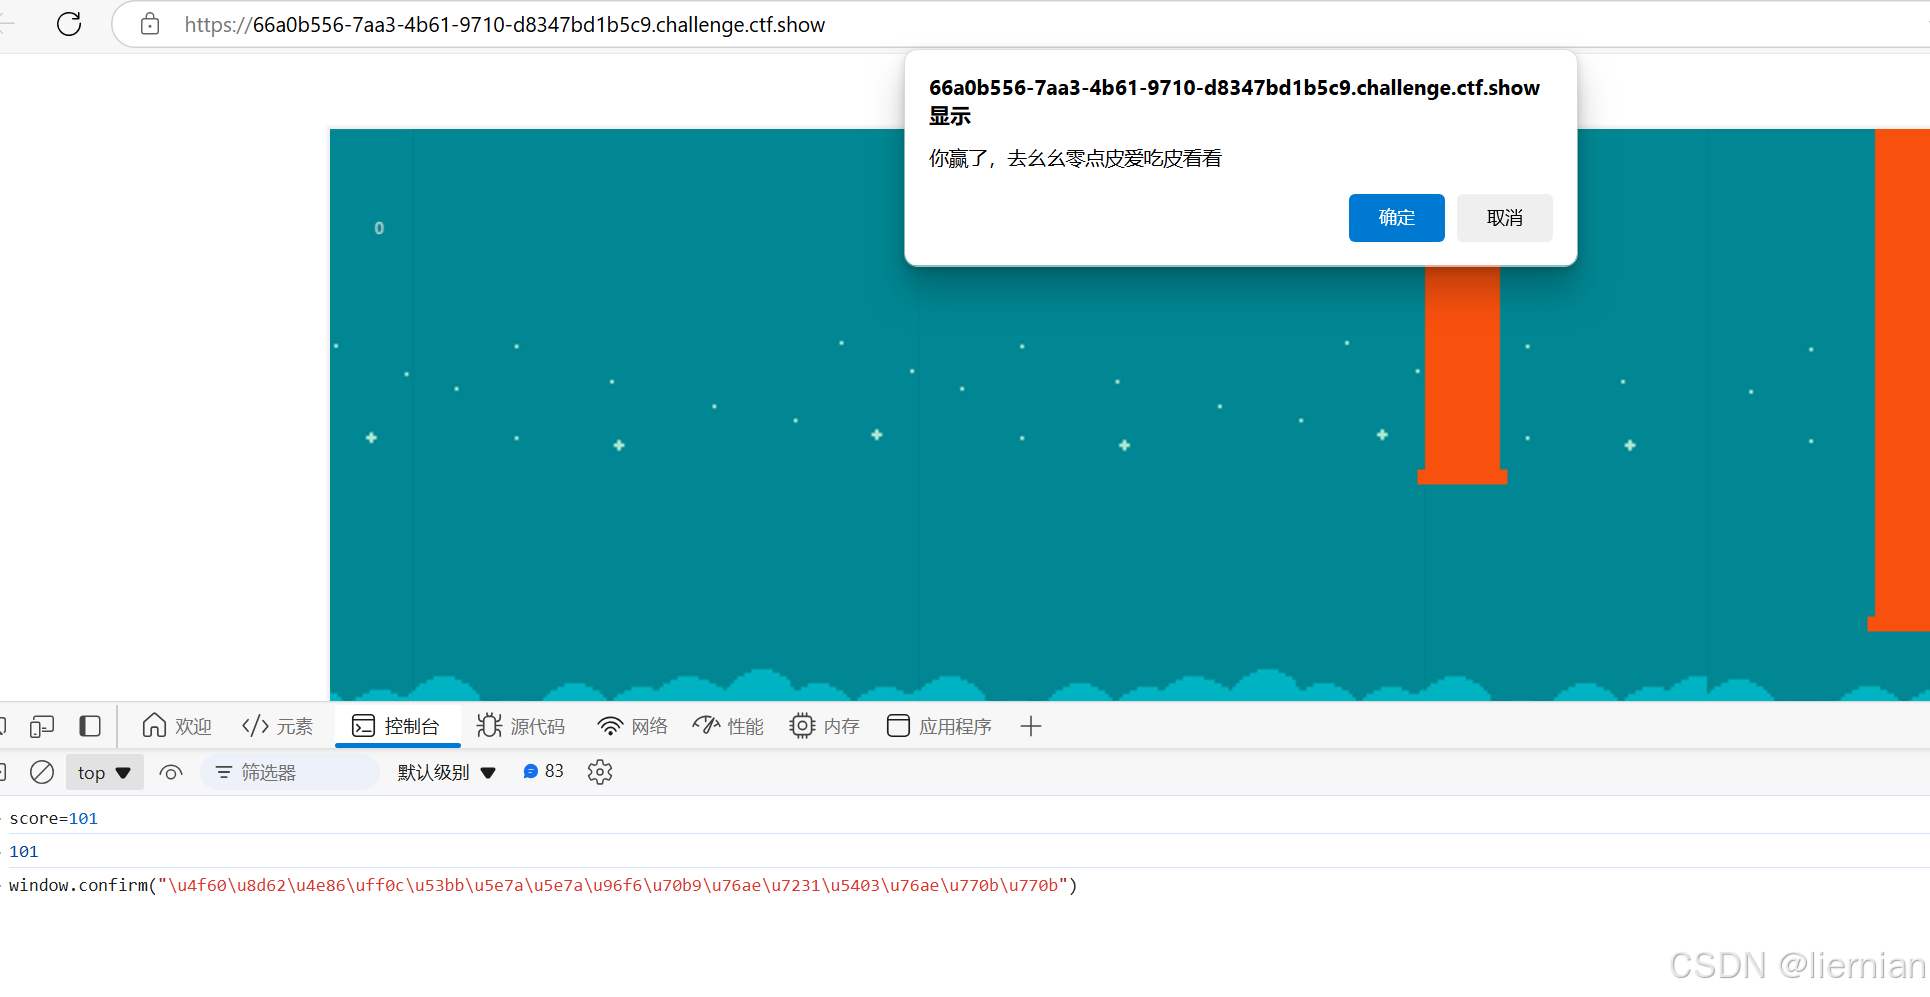Click the game score counter 0
1930x997 pixels.
379,228
